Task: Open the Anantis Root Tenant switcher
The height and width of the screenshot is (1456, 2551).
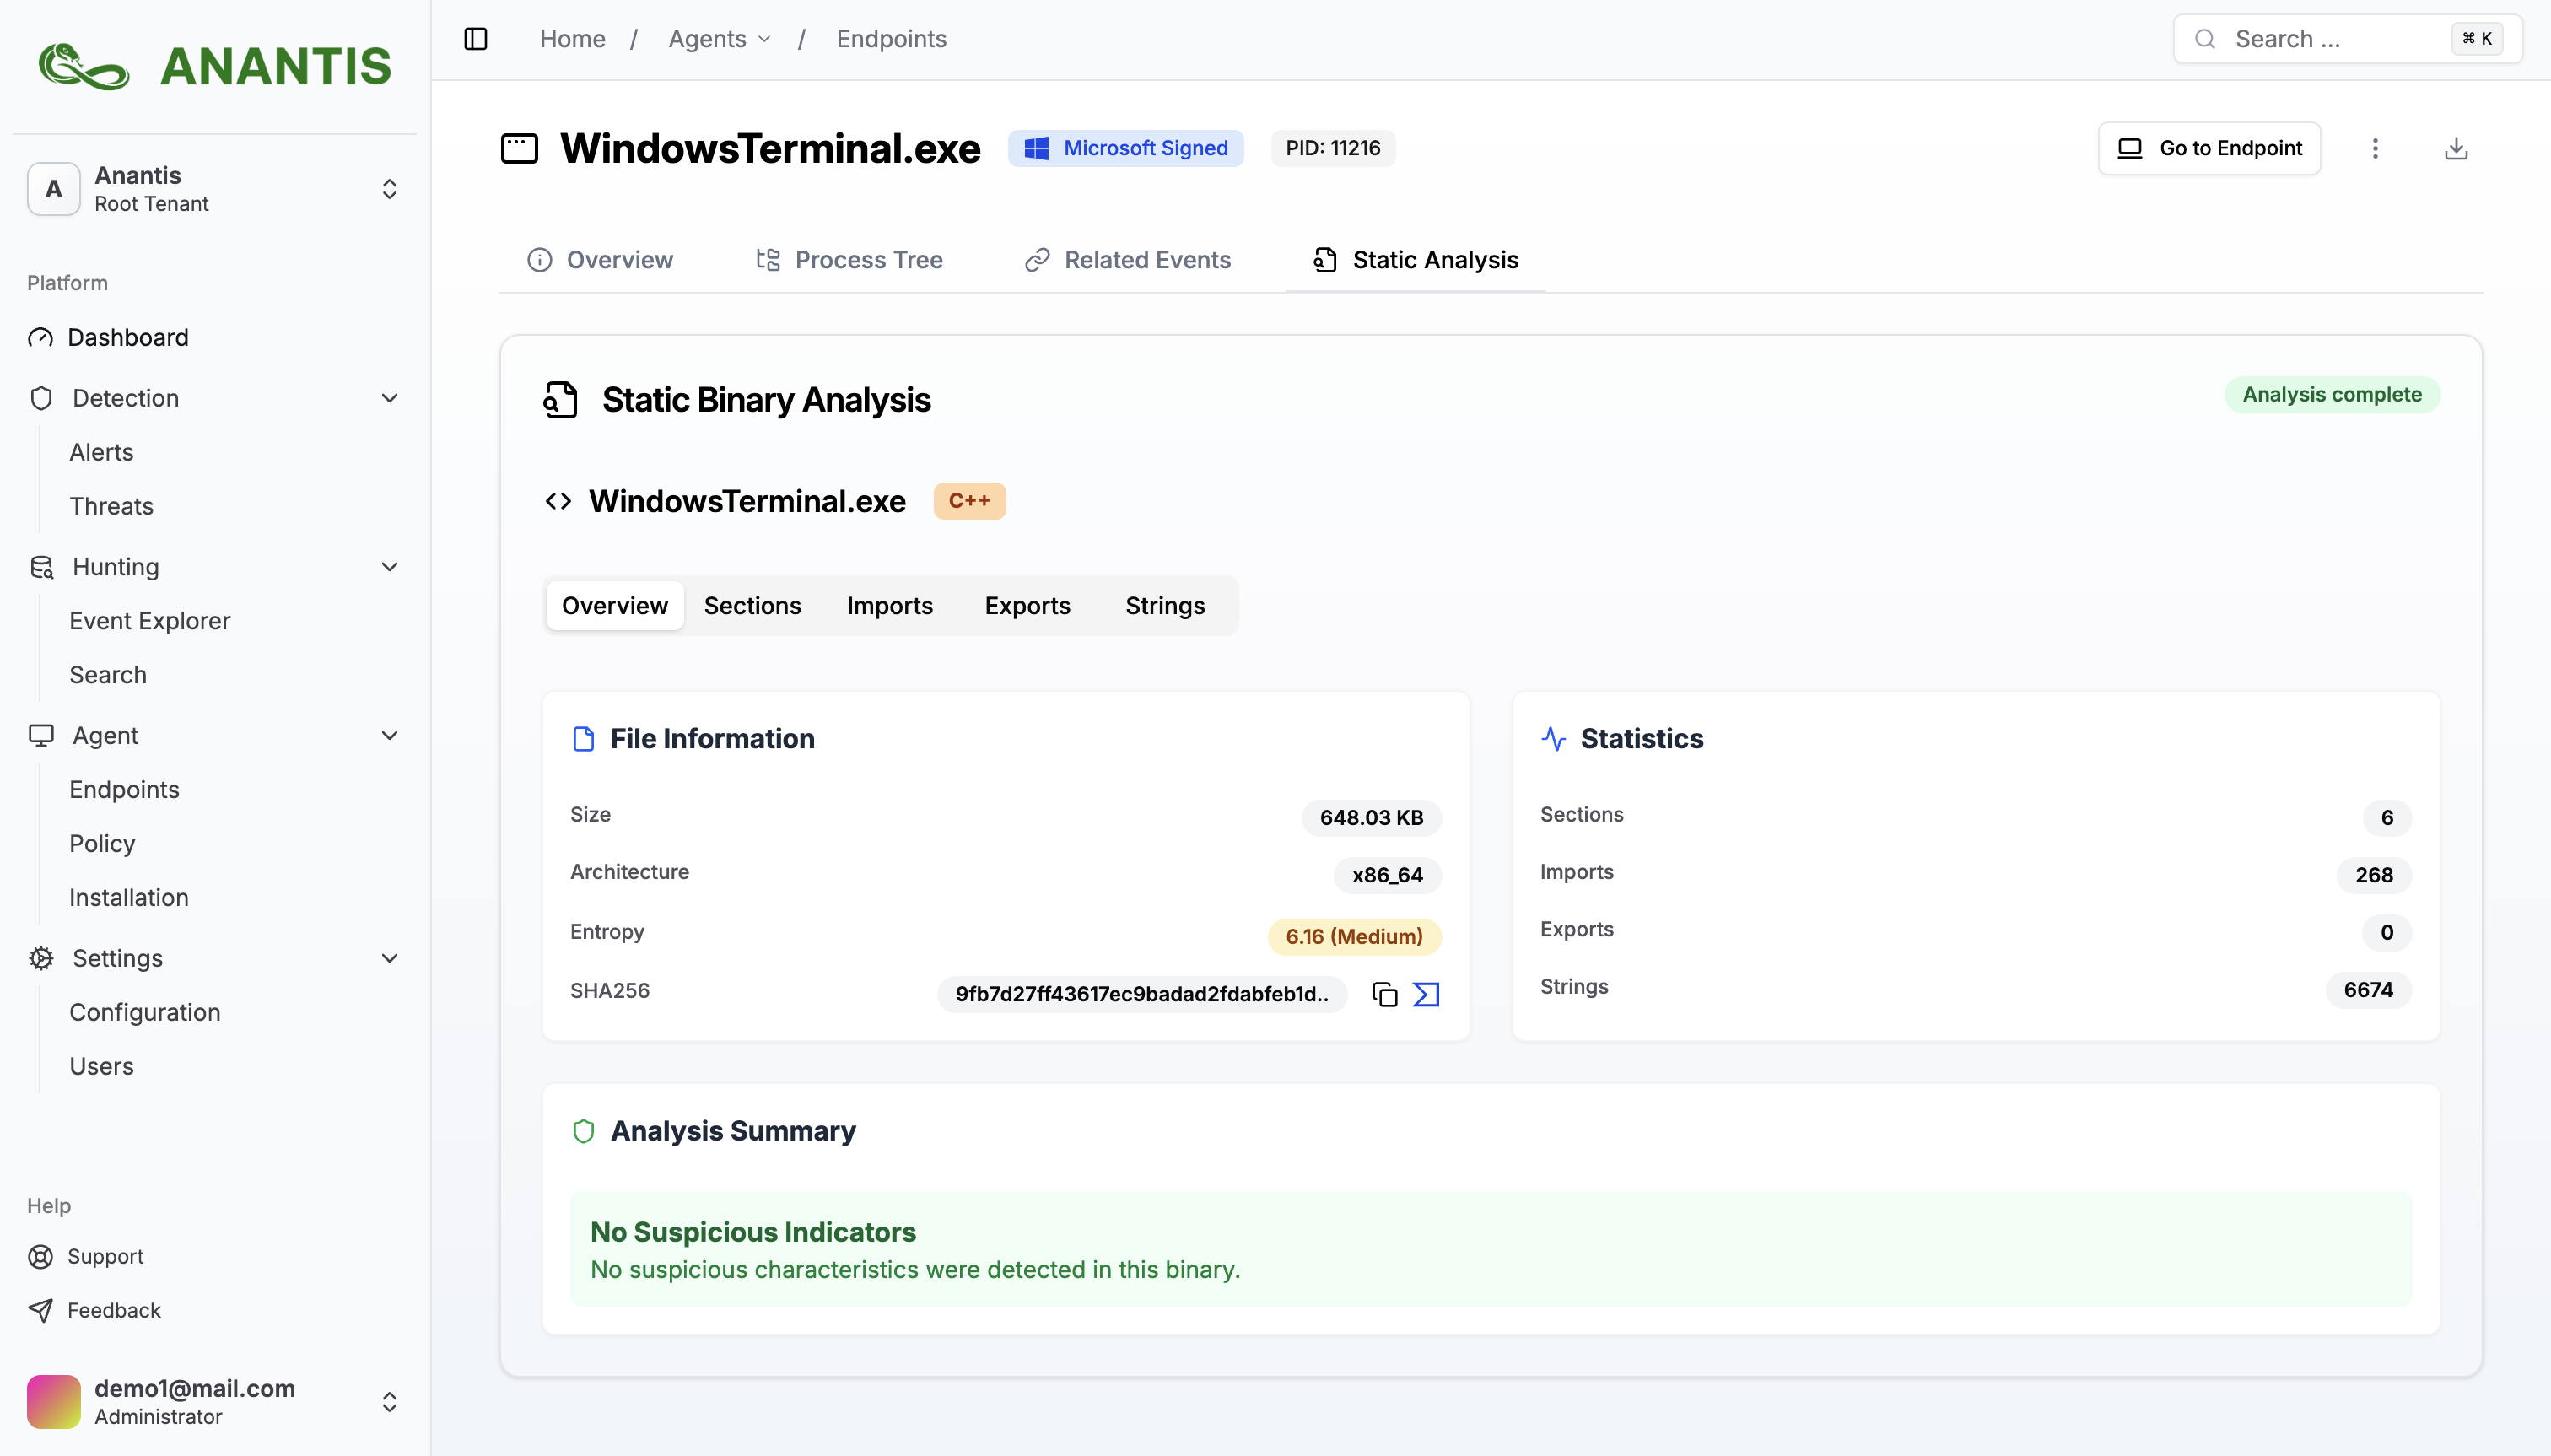Action: click(x=215, y=189)
